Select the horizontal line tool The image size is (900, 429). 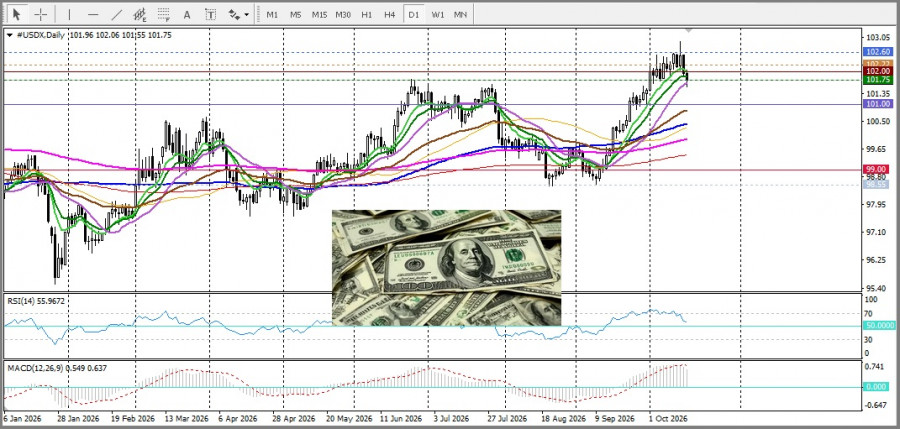[x=94, y=14]
